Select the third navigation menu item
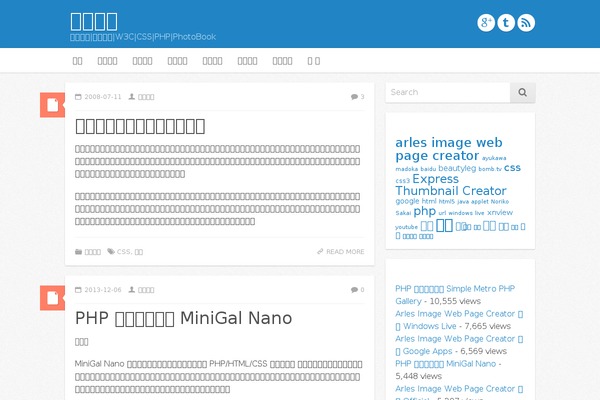Image resolution: width=600 pixels, height=400 pixels. (x=142, y=61)
